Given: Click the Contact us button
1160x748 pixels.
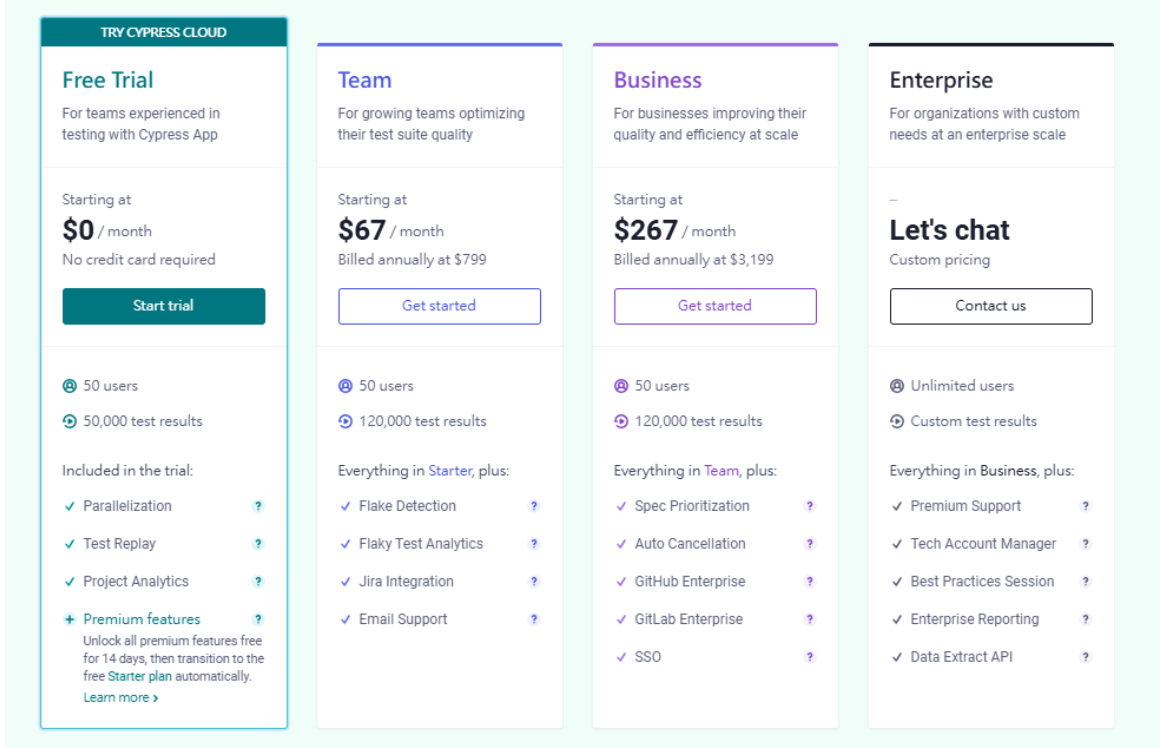Looking at the screenshot, I should tap(991, 306).
